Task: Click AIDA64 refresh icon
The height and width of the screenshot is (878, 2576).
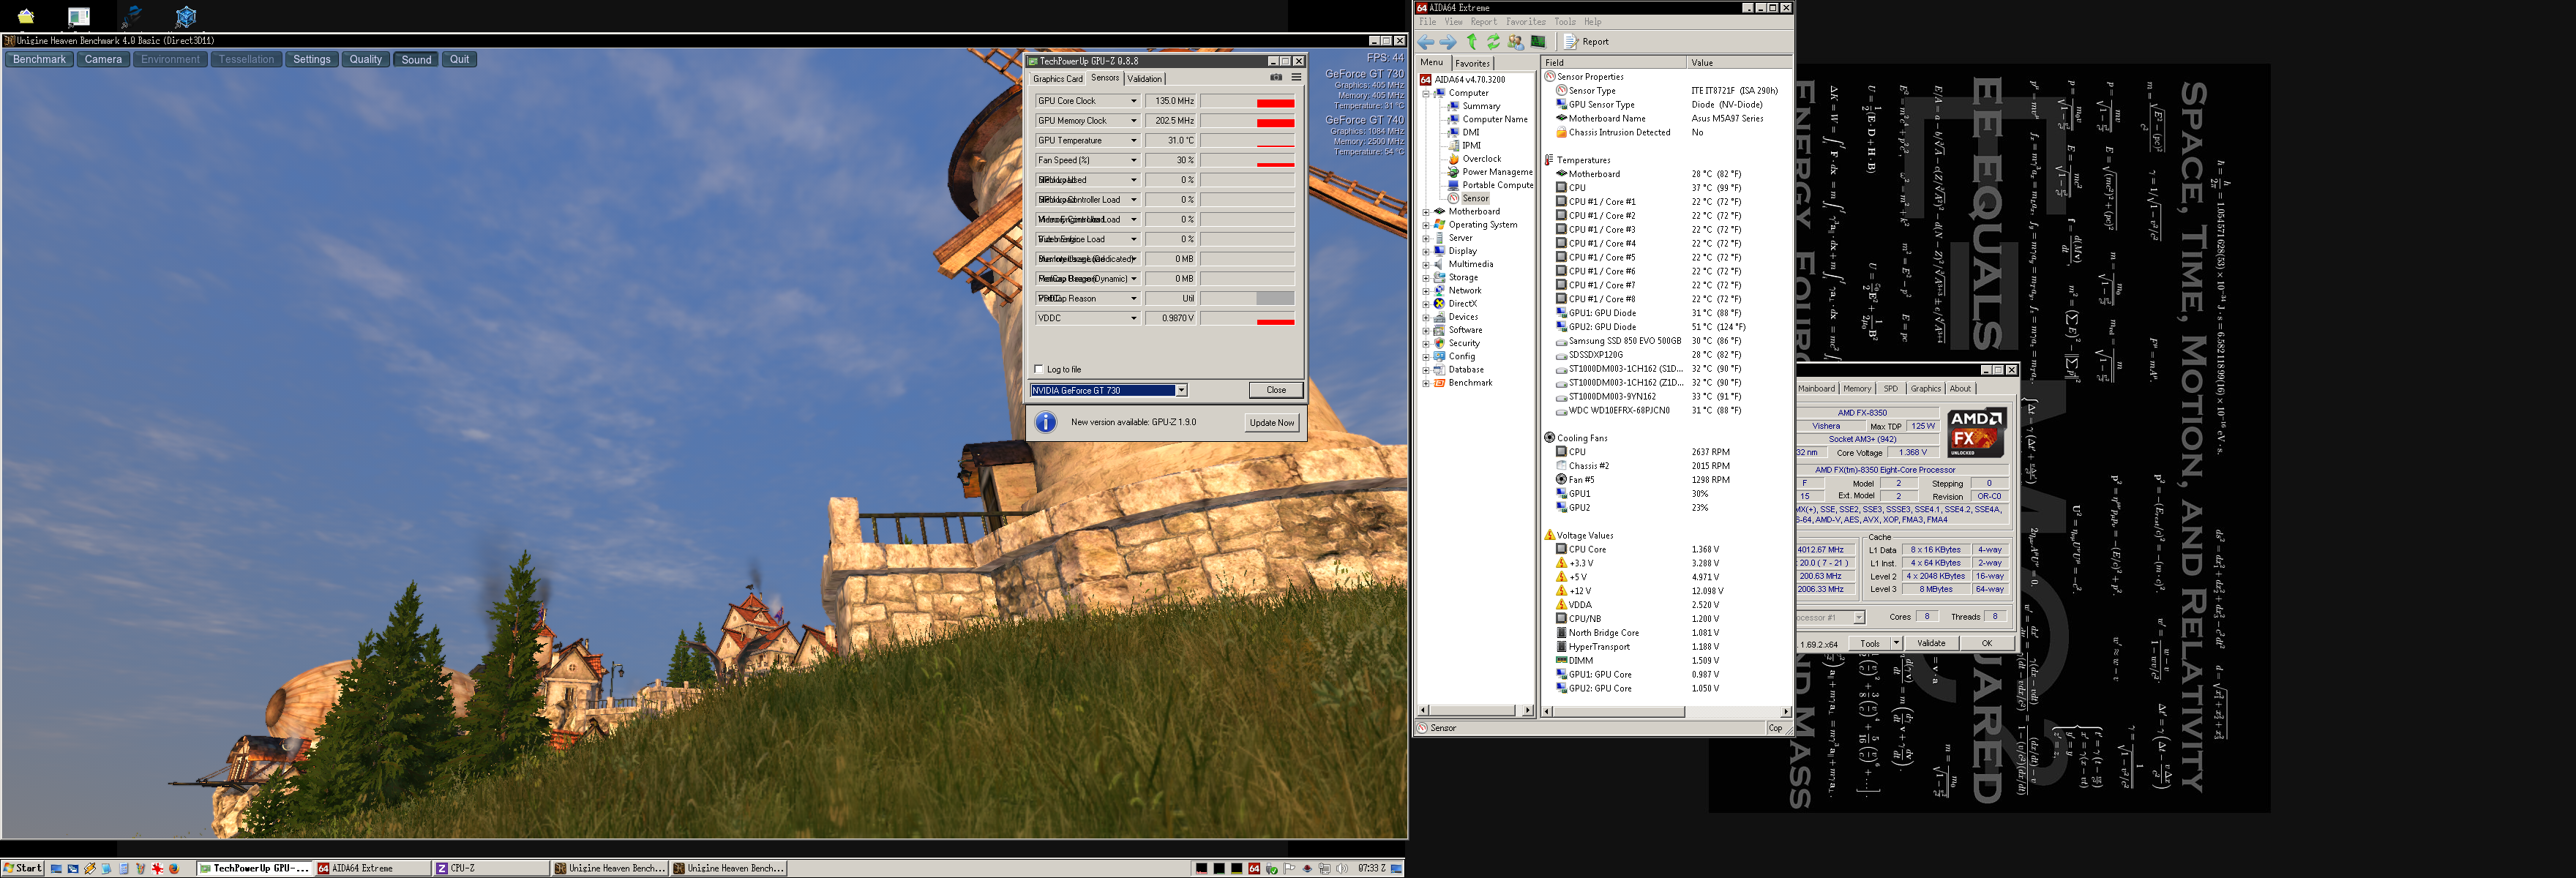Action: click(x=1493, y=42)
